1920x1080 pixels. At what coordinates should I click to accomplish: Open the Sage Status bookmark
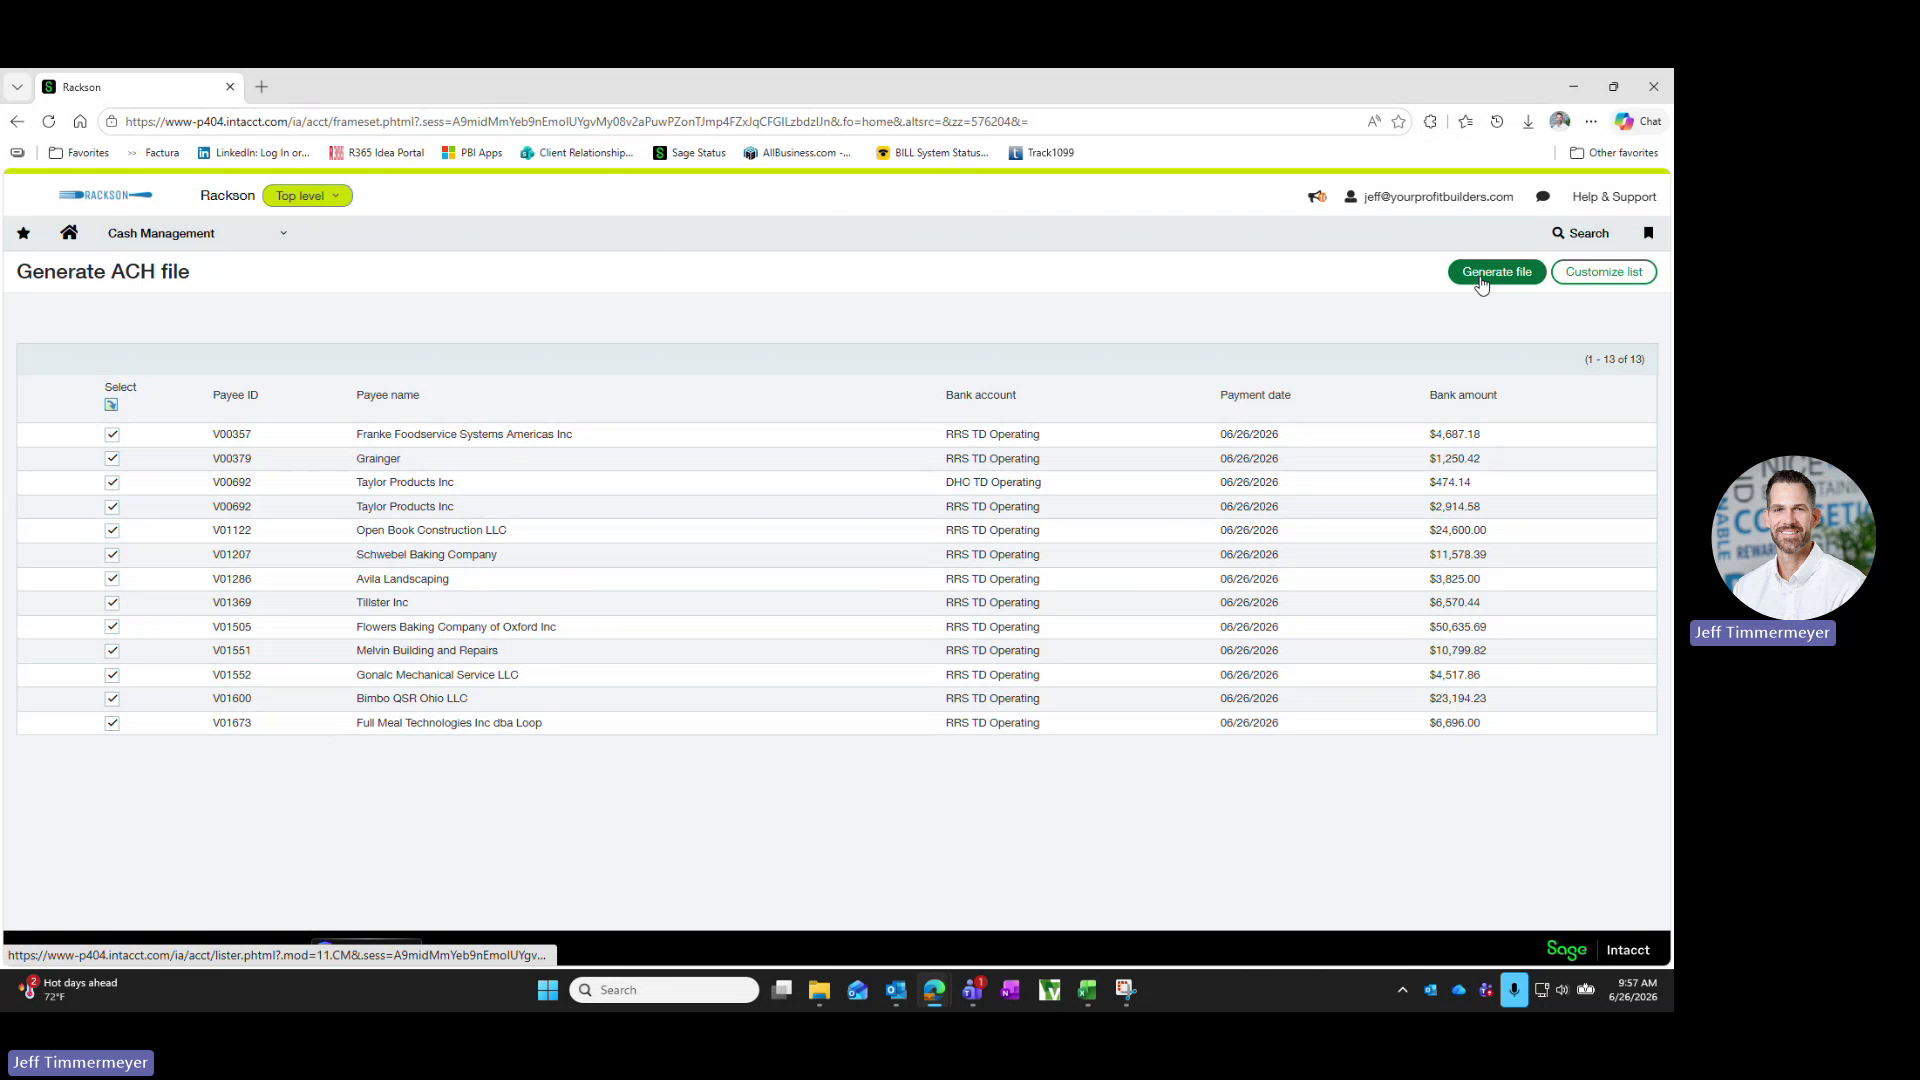click(689, 153)
